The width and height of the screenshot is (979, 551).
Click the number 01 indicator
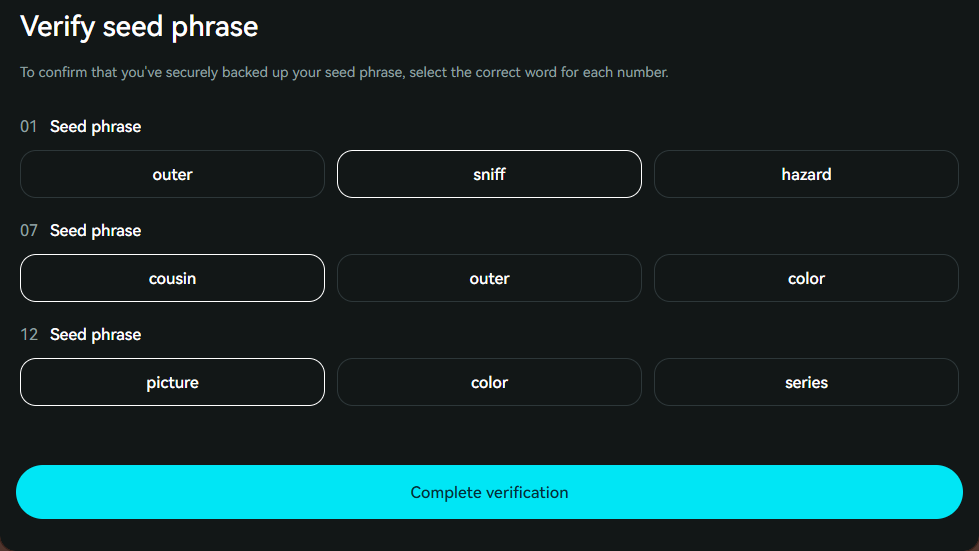tap(28, 127)
